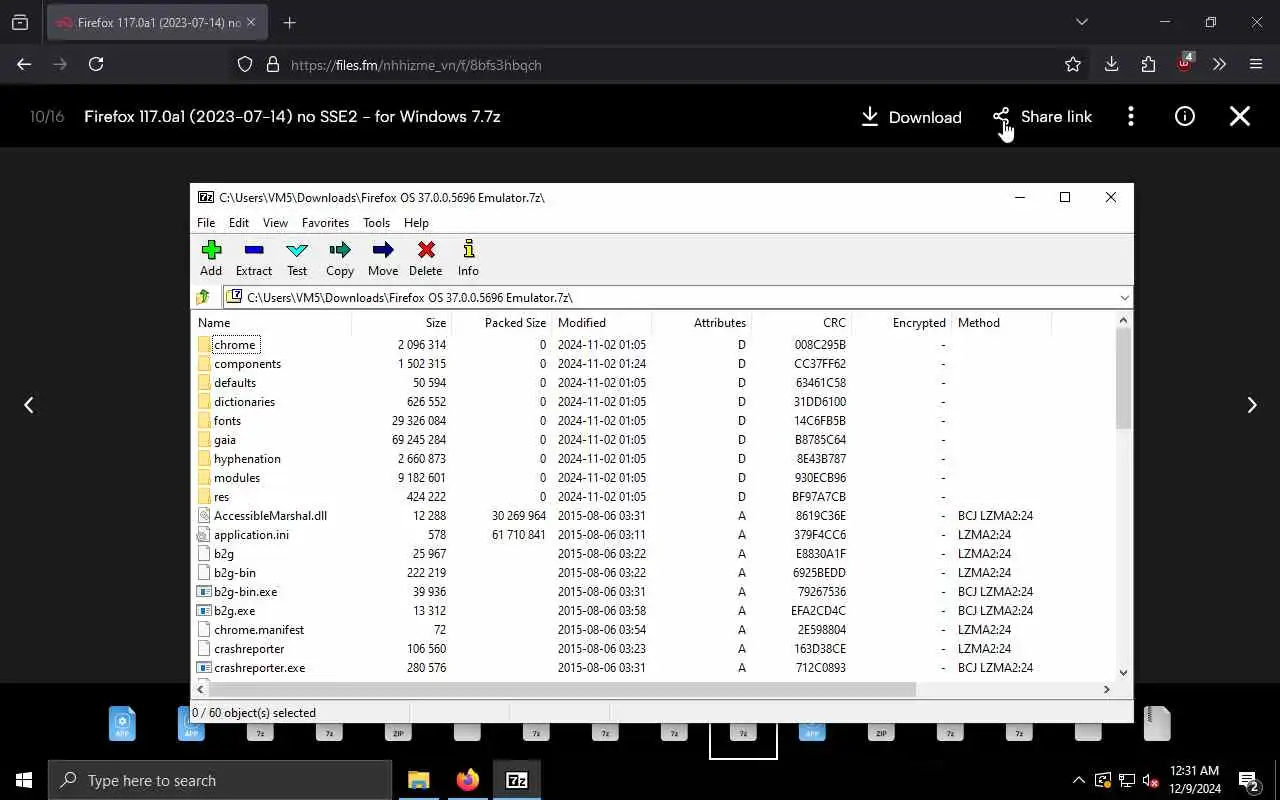Open the notification center icon

click(1250, 780)
